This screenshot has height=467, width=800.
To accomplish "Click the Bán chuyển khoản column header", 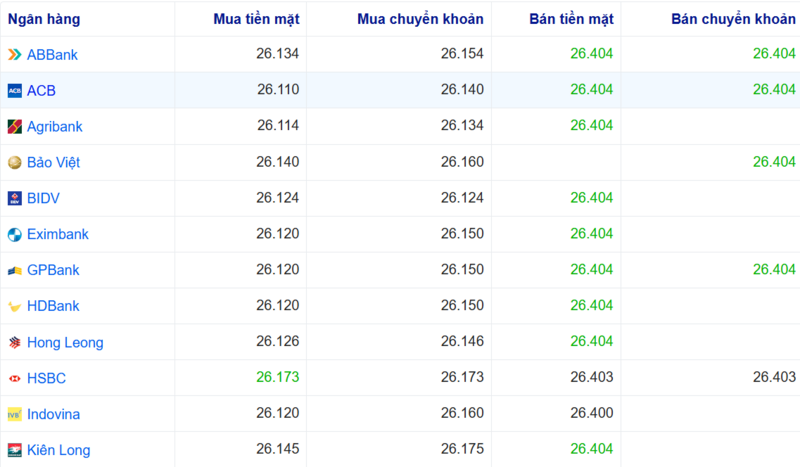I will tap(733, 19).
